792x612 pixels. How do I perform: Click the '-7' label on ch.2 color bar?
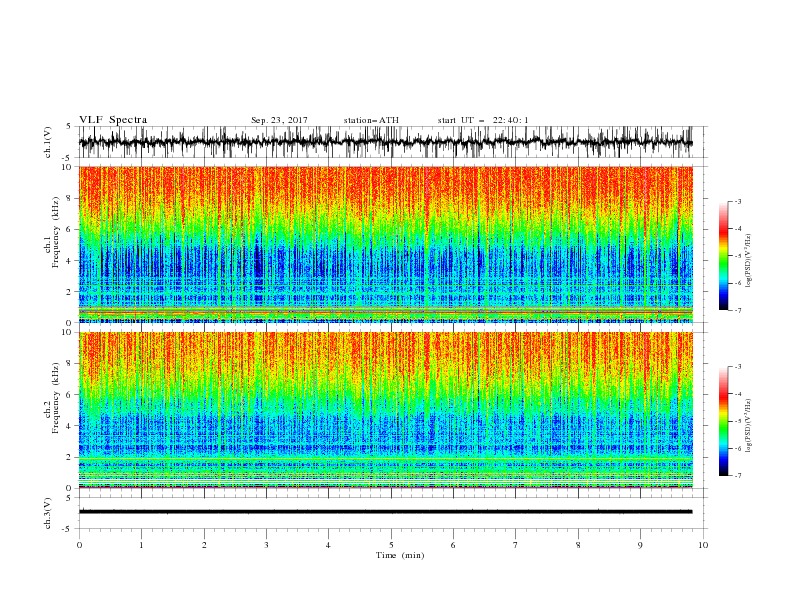click(x=737, y=476)
